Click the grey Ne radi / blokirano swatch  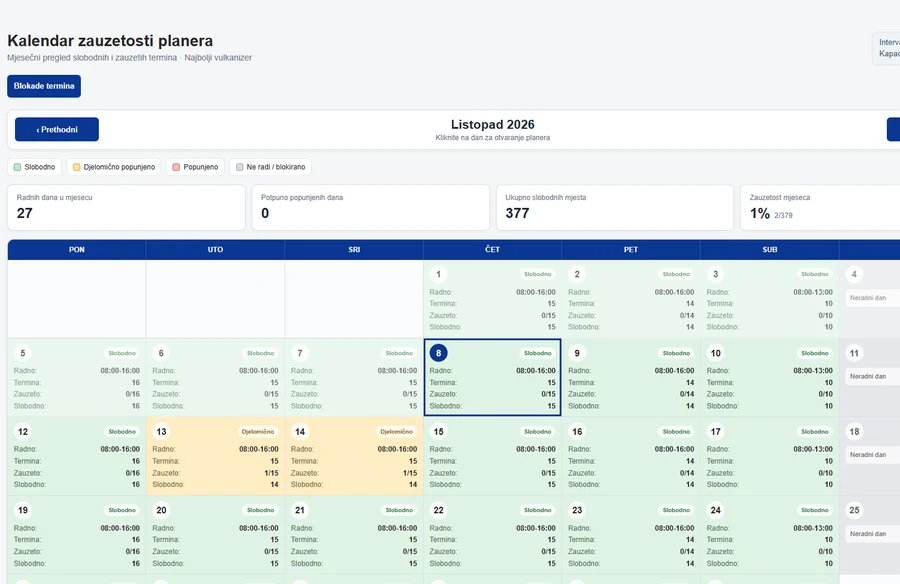[239, 167]
